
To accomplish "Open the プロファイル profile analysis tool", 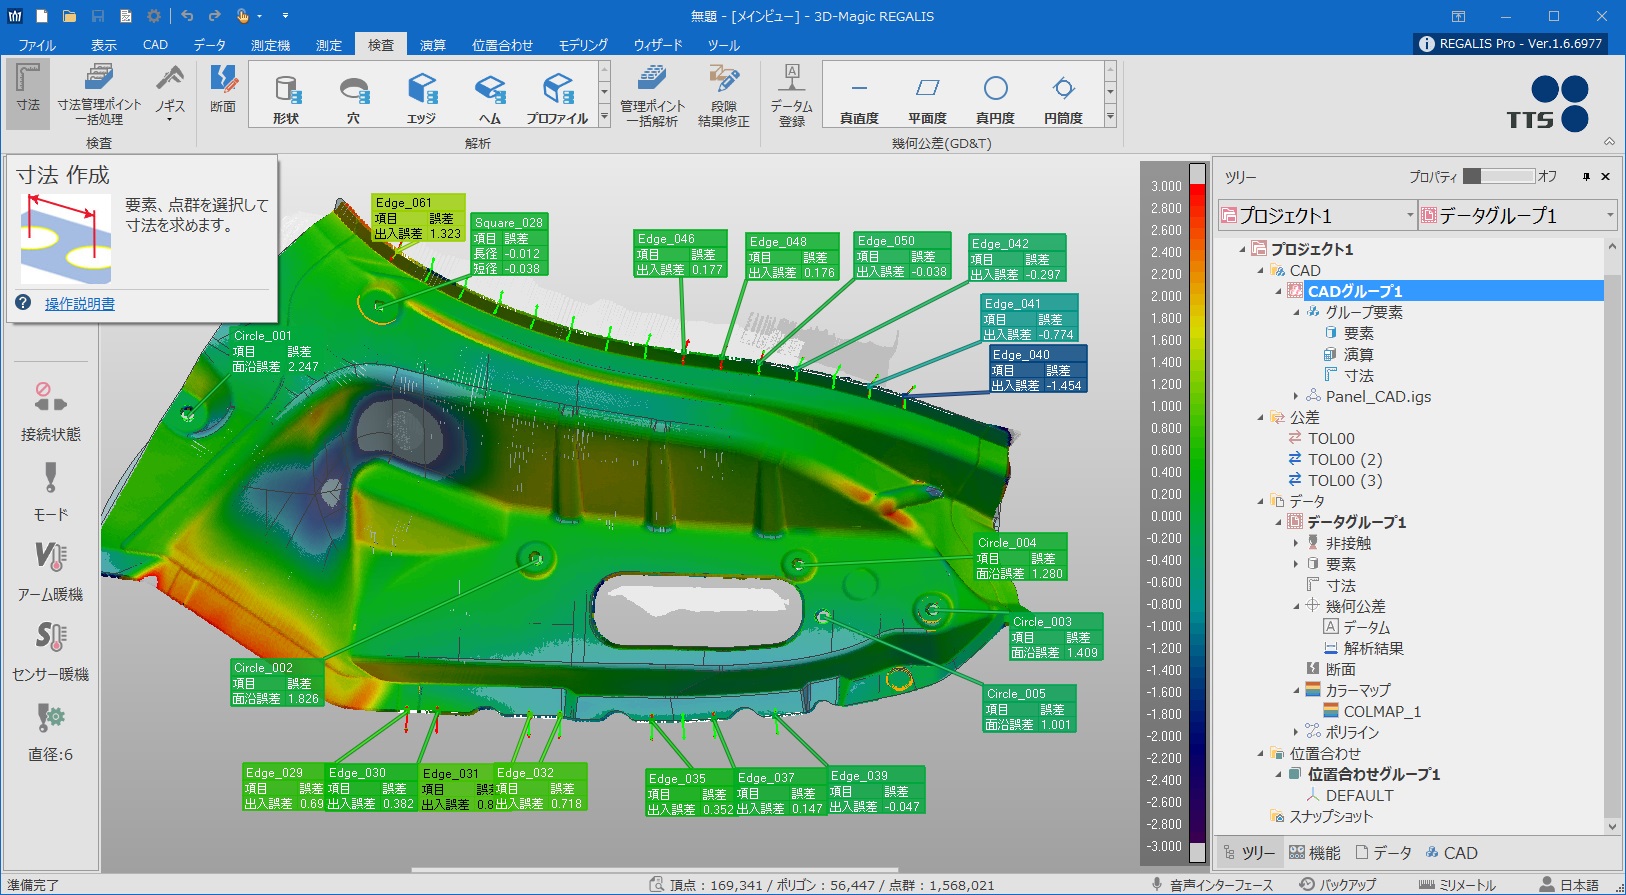I will point(557,98).
